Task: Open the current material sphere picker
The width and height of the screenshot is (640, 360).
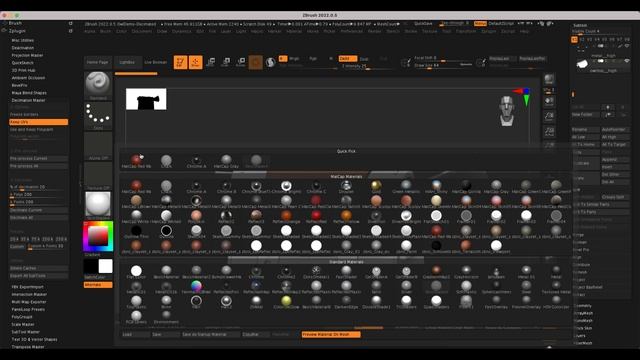Action: (x=98, y=204)
